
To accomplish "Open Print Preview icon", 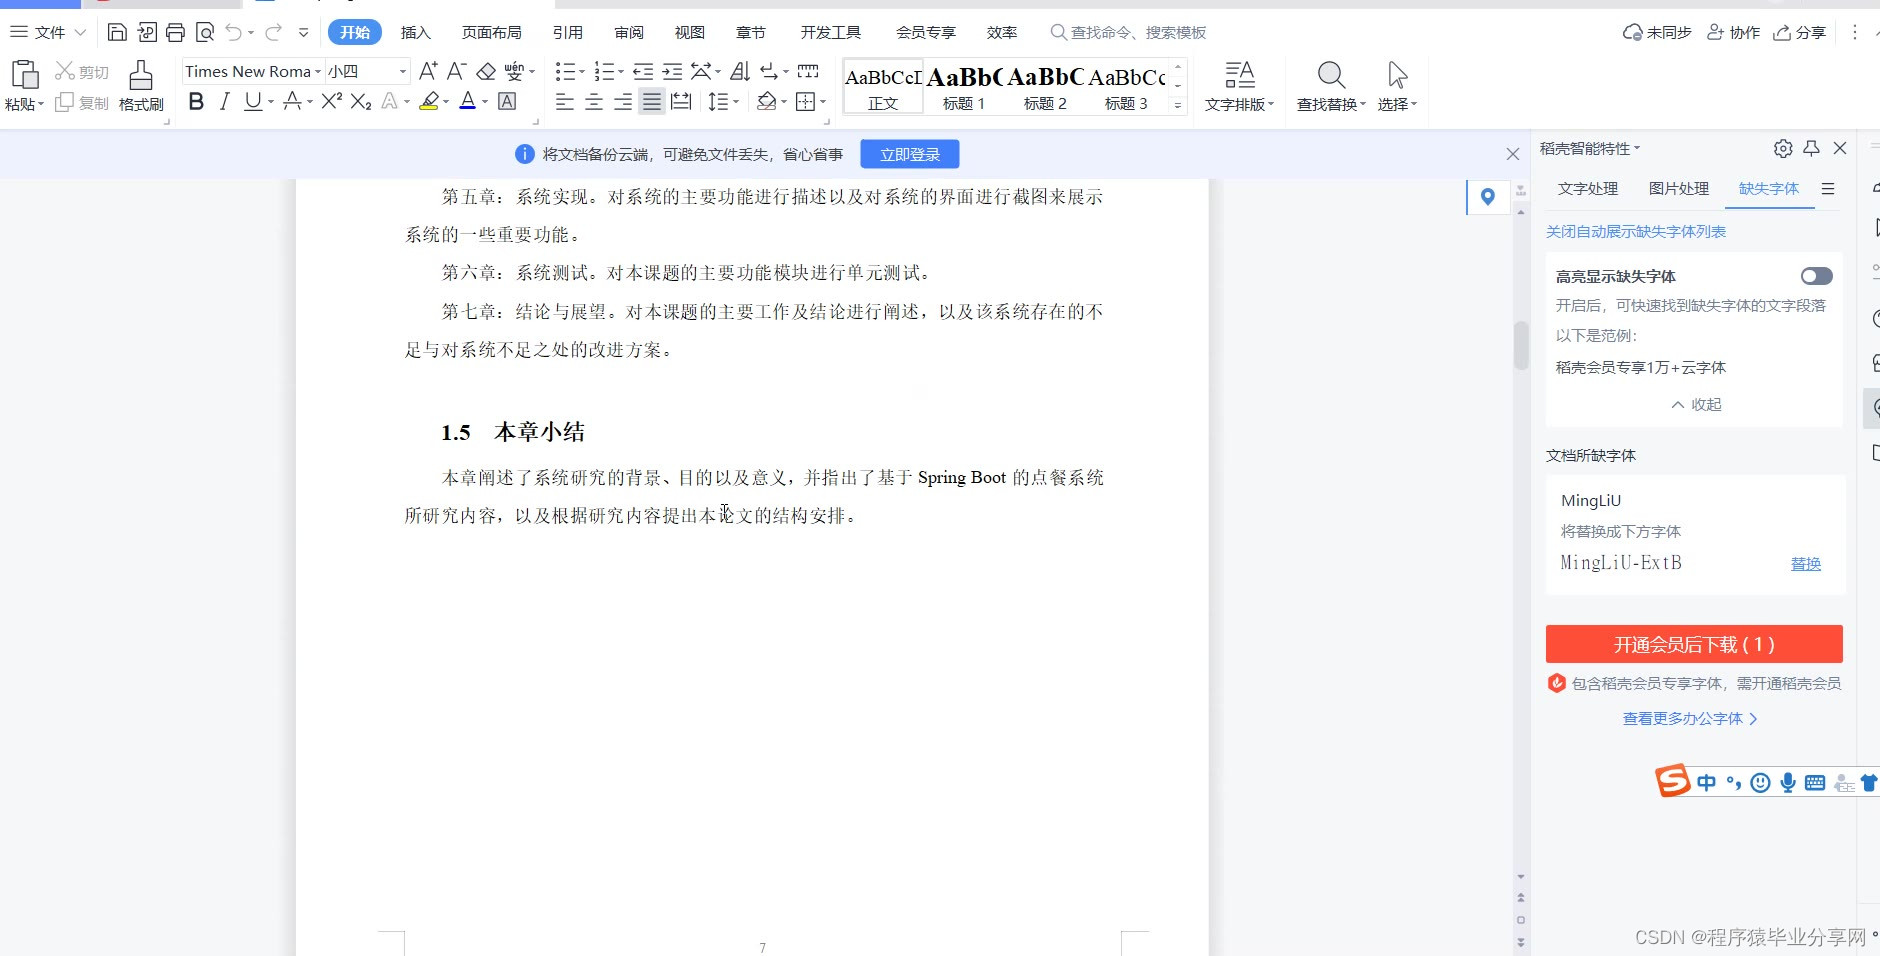I will point(205,32).
